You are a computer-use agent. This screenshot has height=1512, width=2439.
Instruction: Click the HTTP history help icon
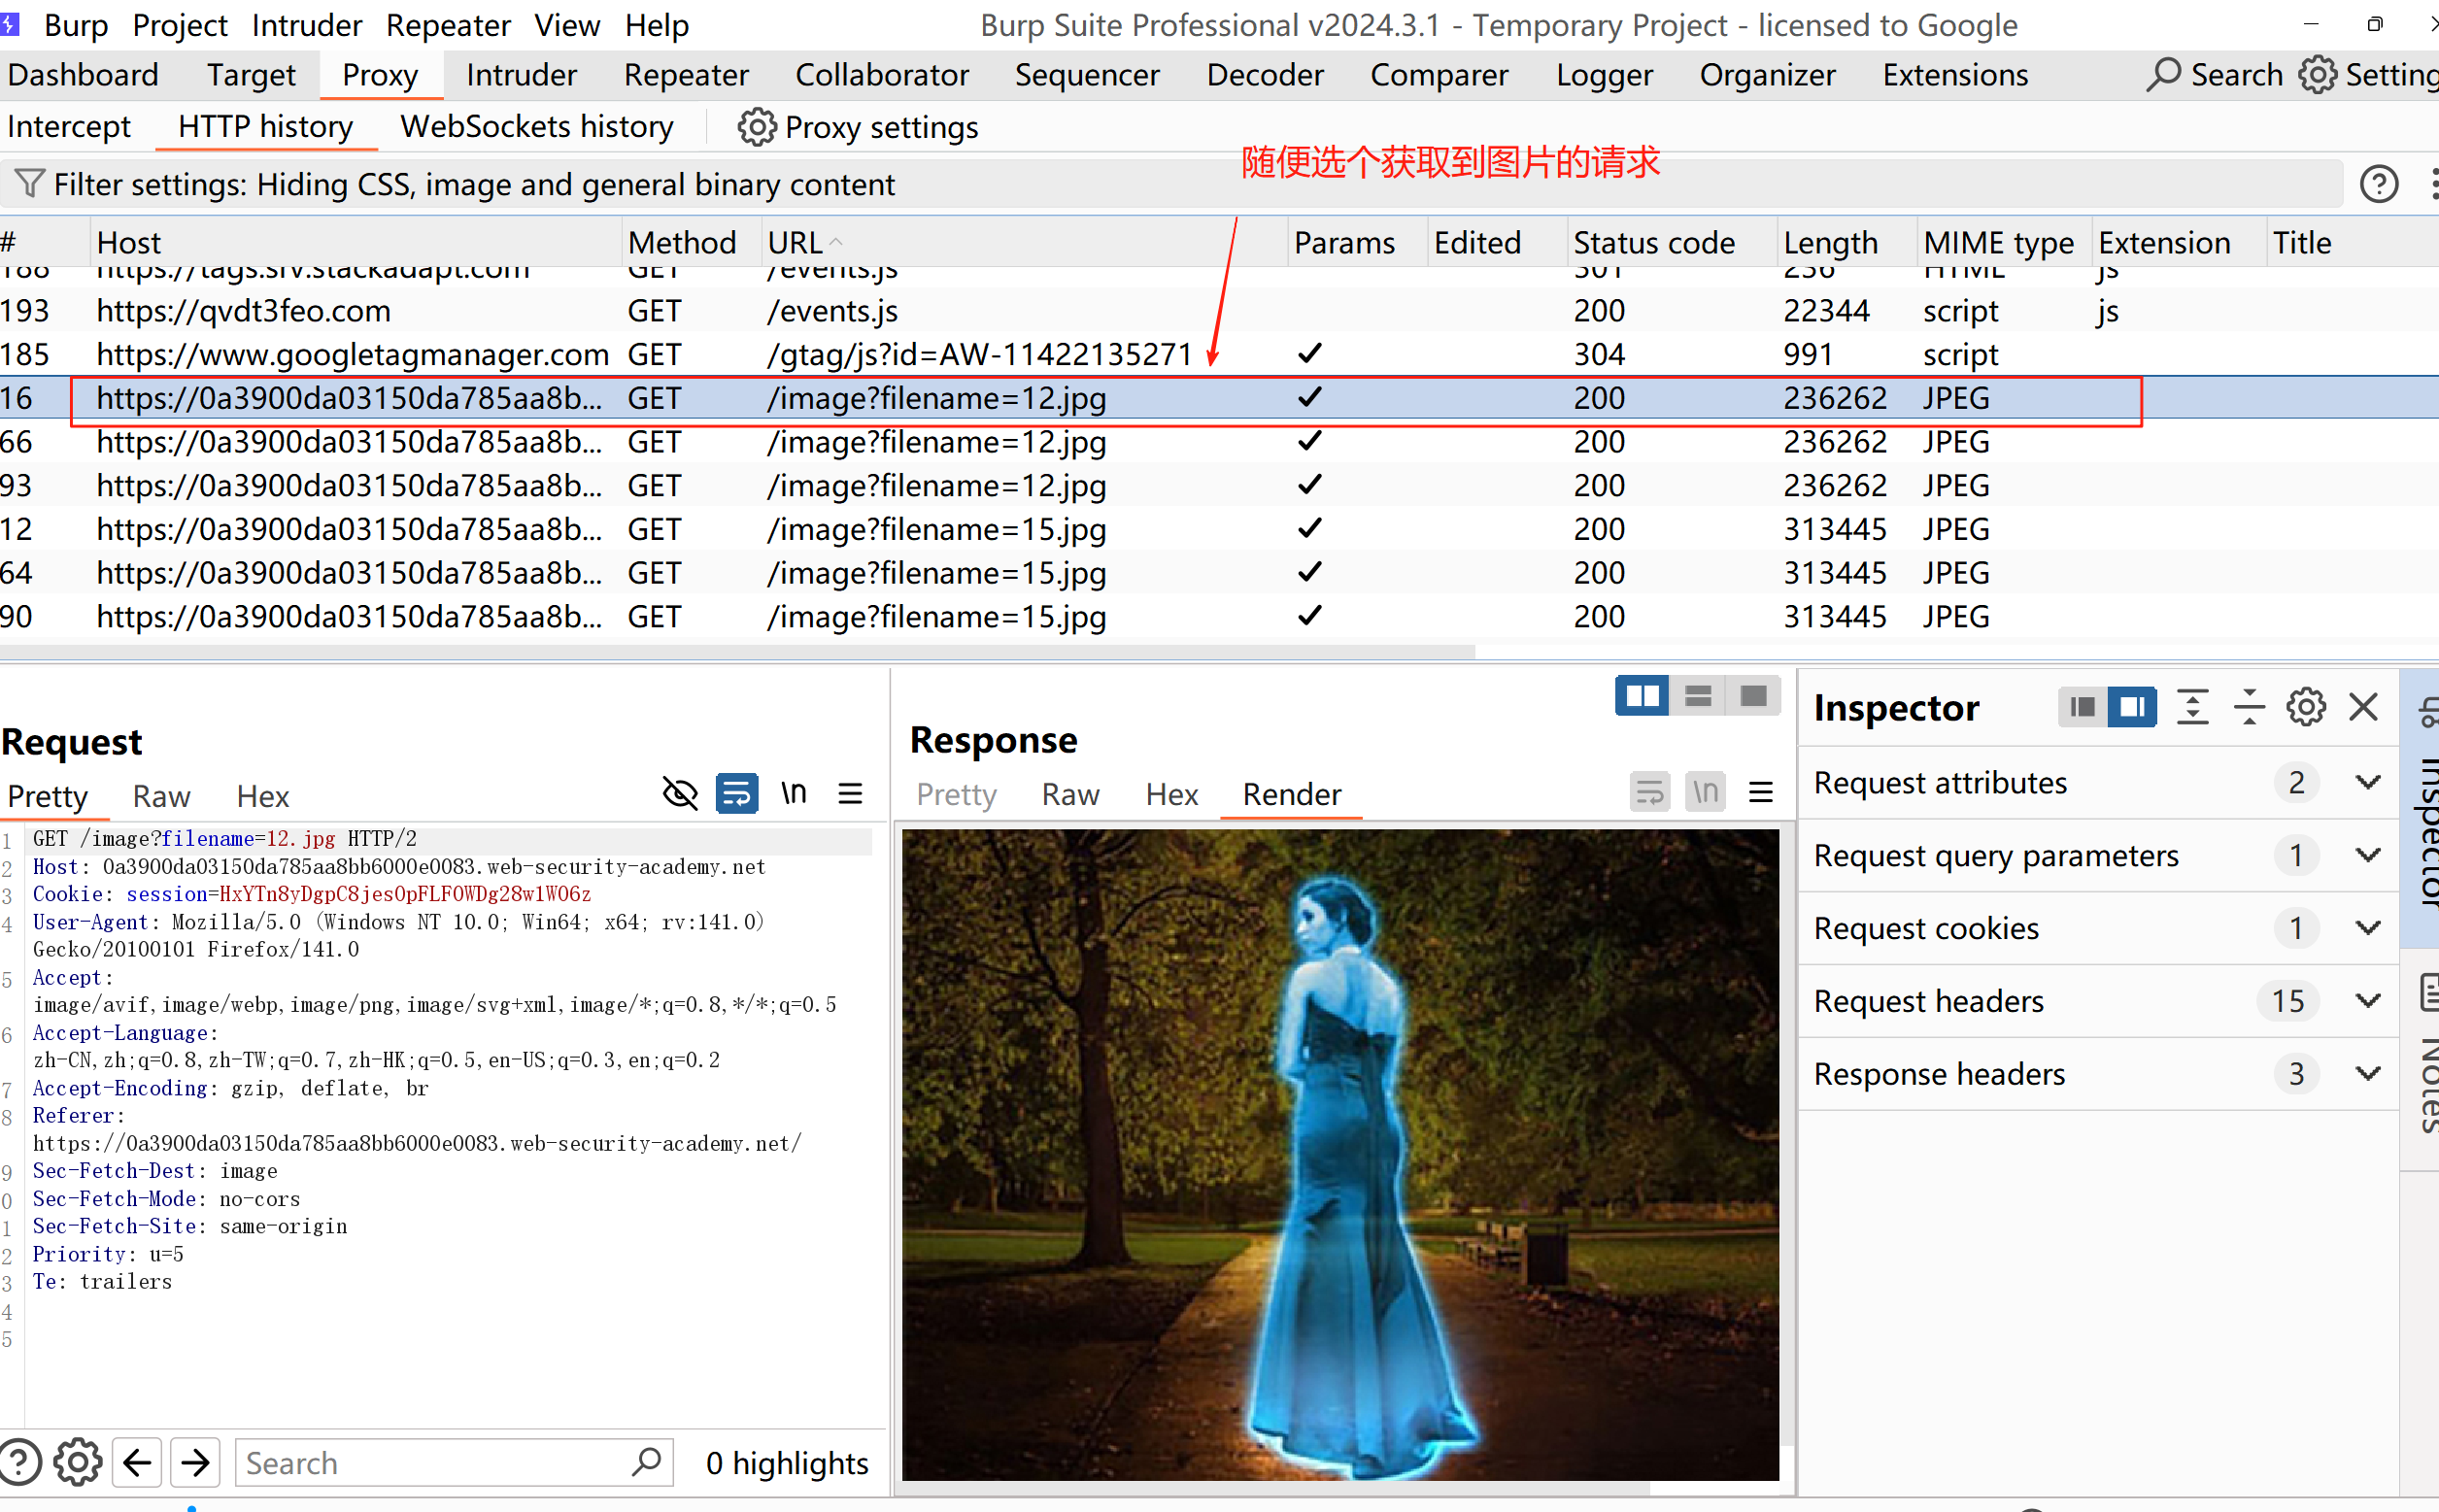coord(2378,184)
